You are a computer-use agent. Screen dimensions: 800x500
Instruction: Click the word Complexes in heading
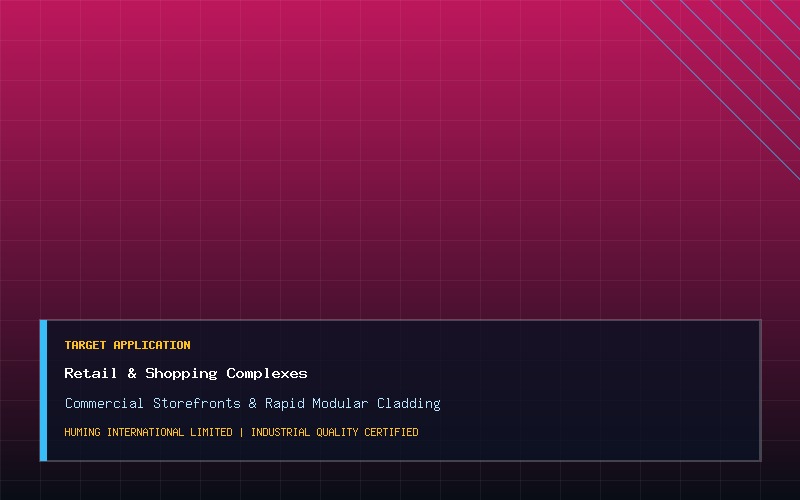(267, 373)
